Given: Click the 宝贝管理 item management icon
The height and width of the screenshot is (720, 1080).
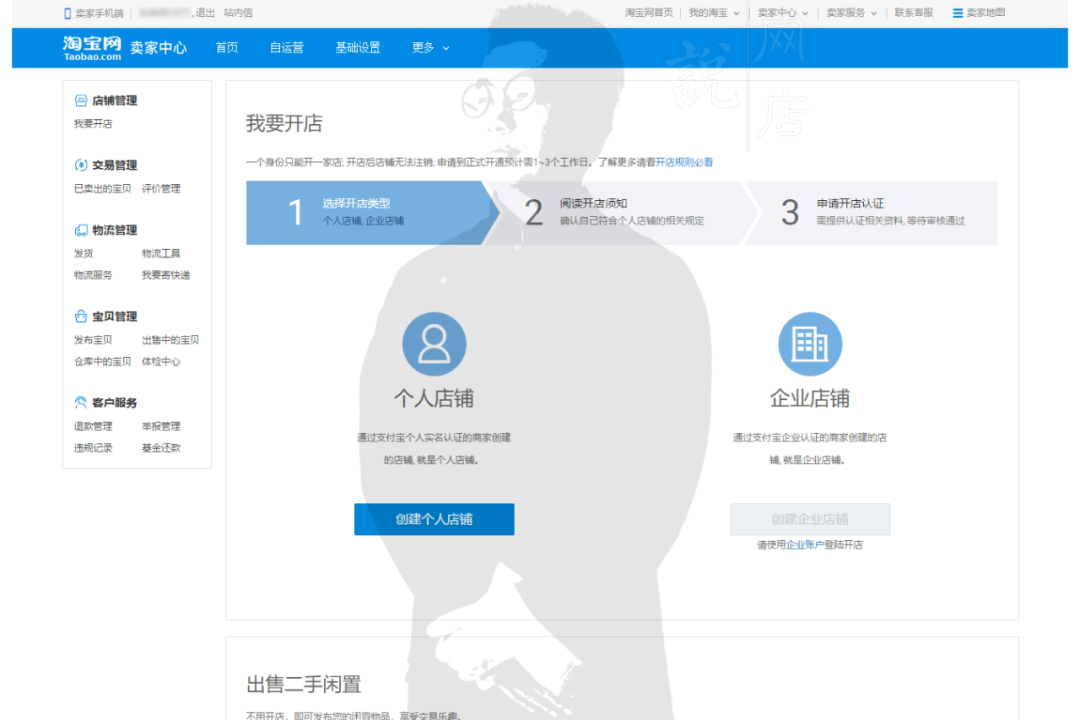Looking at the screenshot, I should (82, 316).
